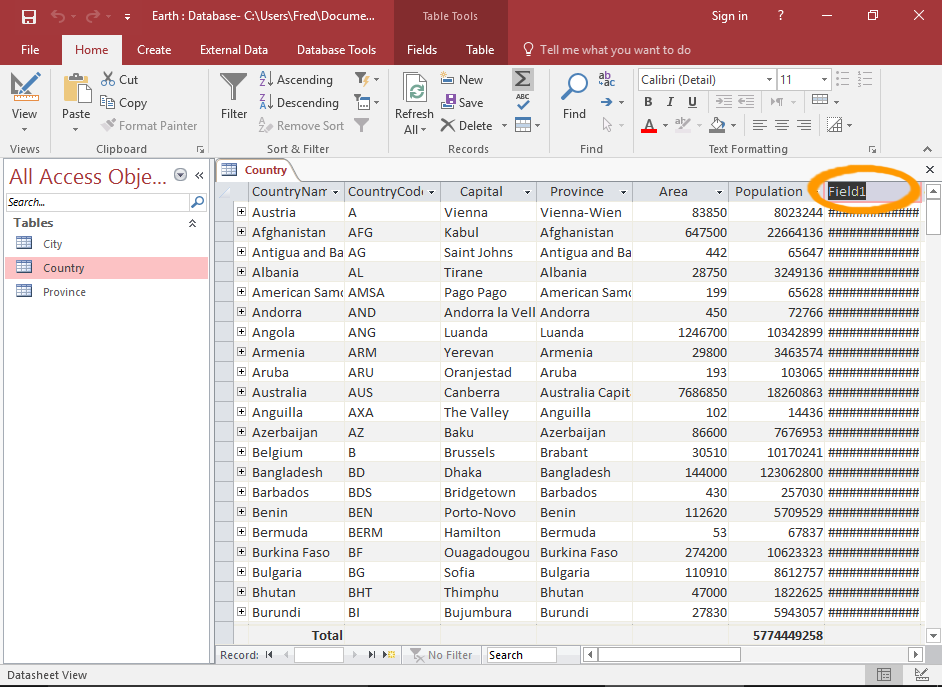This screenshot has height=687, width=942.
Task: Click the font color red swatch button
Action: click(x=648, y=126)
